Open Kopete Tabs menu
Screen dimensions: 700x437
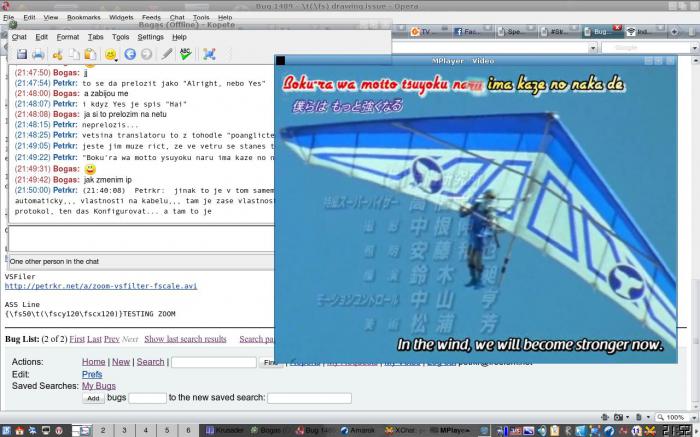click(x=96, y=37)
